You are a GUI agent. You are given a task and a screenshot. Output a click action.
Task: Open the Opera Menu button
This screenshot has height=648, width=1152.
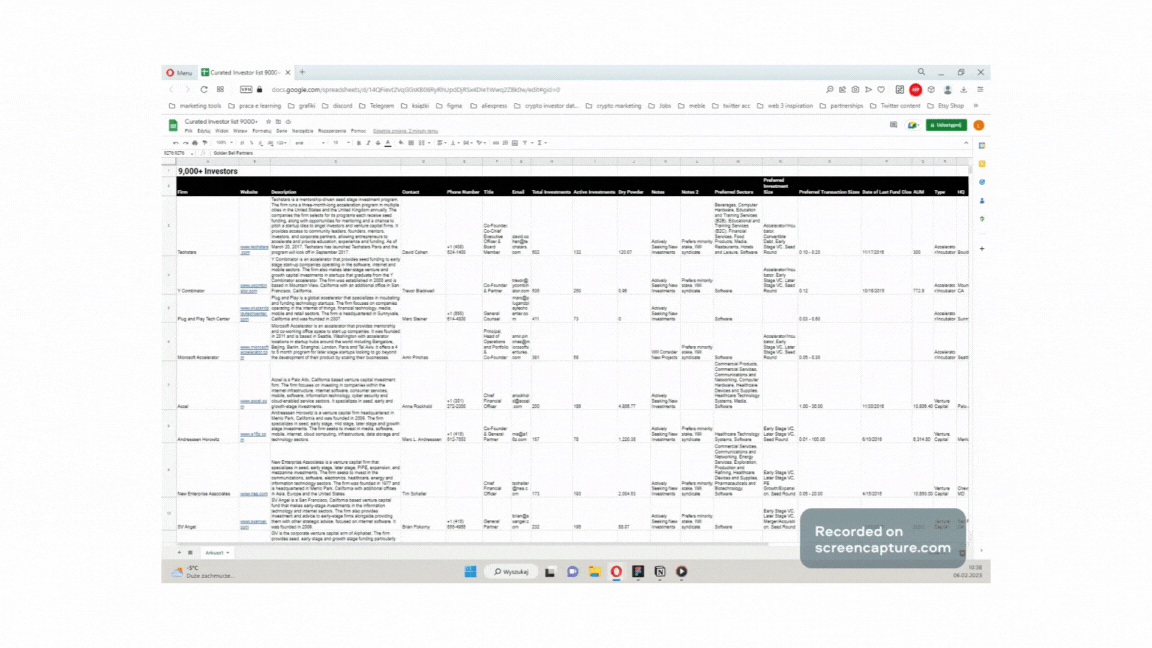tap(179, 73)
